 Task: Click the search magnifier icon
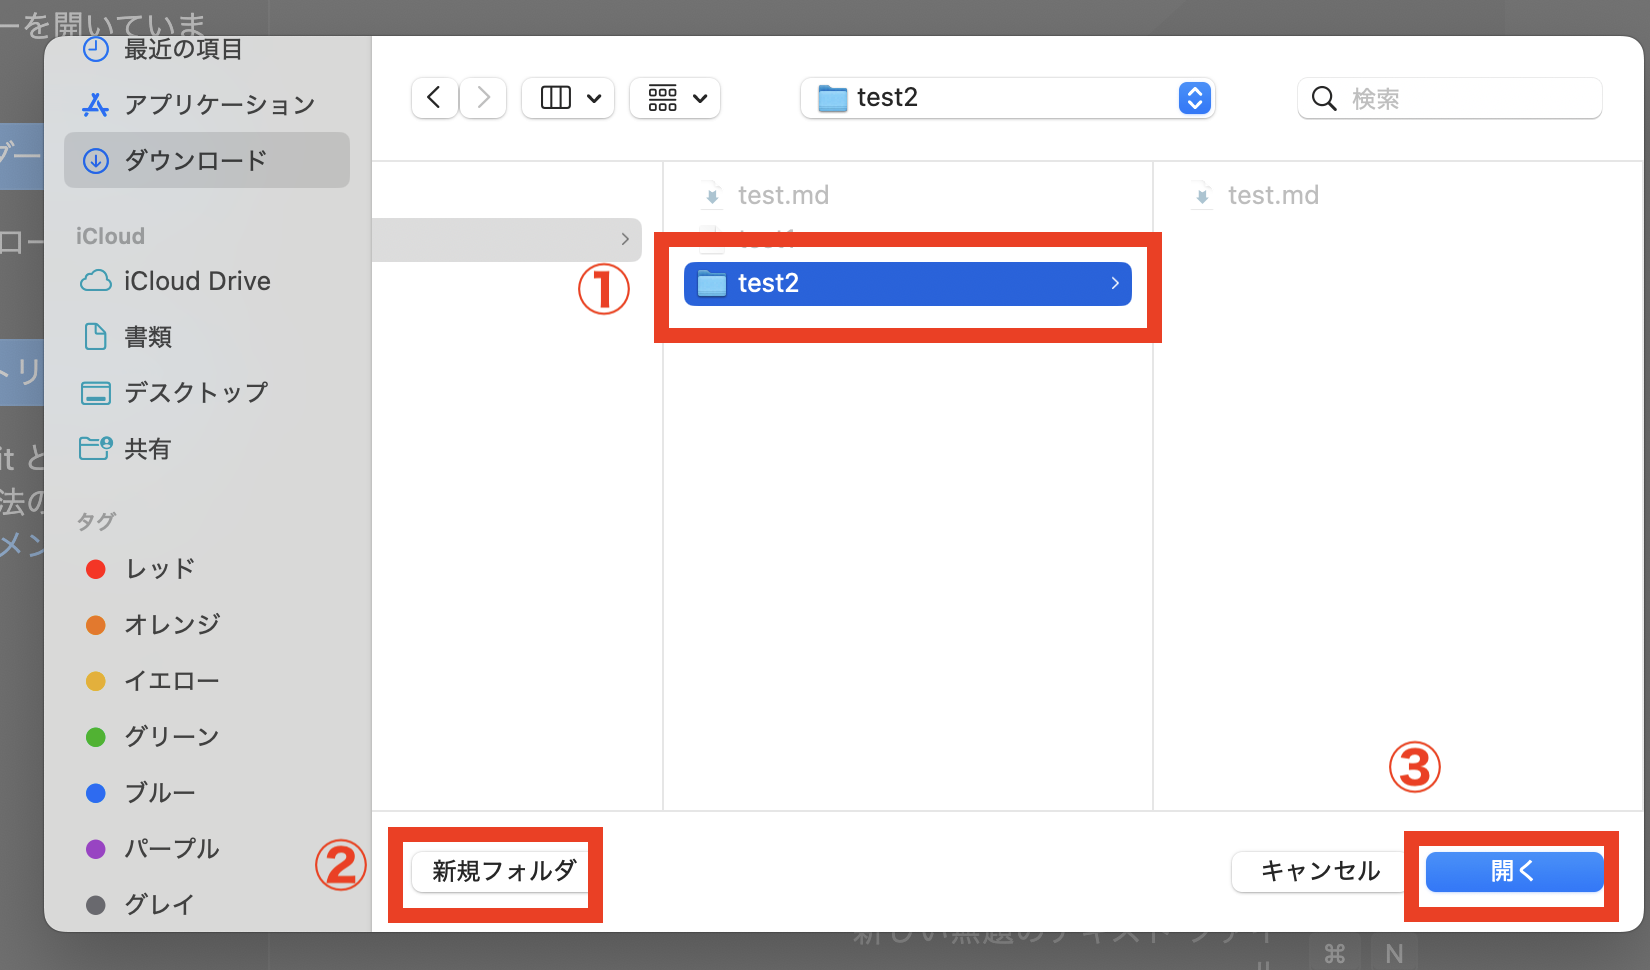click(x=1323, y=98)
